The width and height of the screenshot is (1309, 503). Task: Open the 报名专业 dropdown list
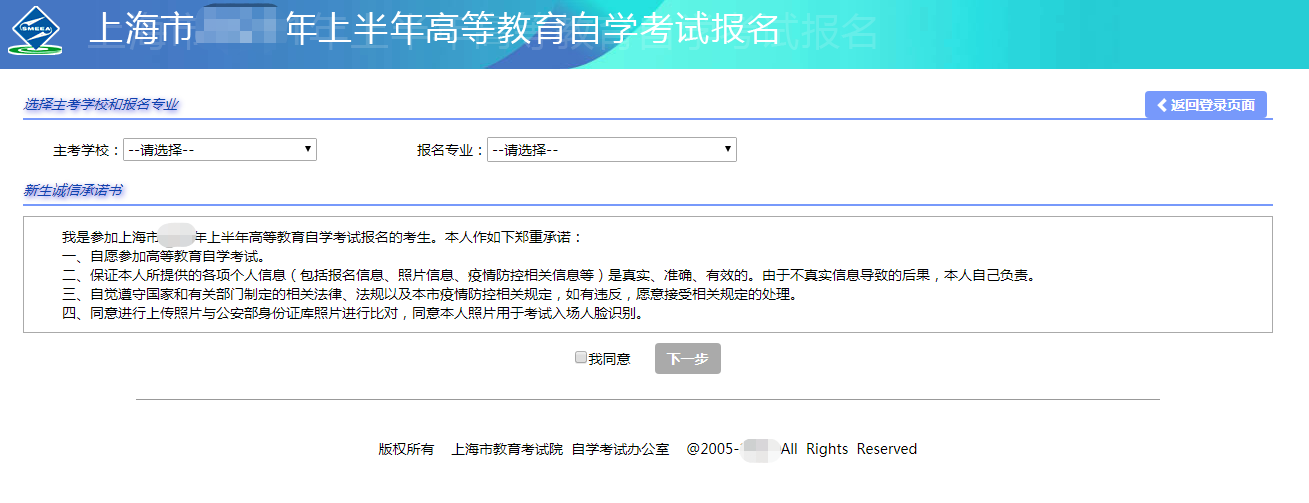611,150
